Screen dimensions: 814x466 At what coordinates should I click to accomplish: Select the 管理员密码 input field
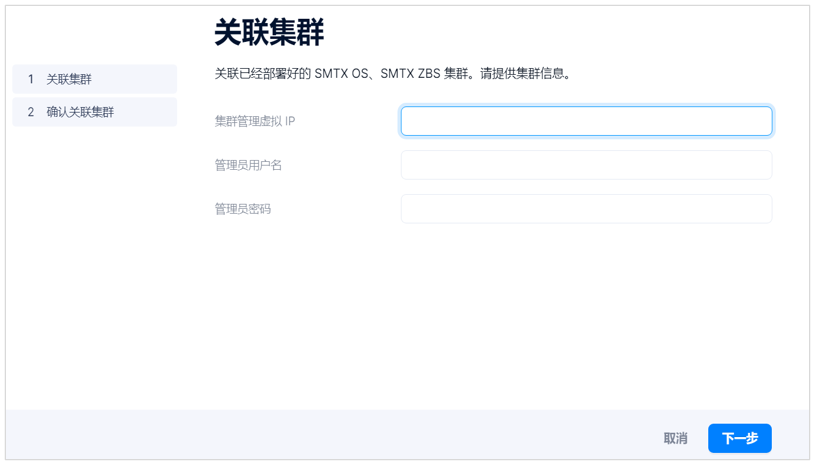pyautogui.click(x=586, y=209)
